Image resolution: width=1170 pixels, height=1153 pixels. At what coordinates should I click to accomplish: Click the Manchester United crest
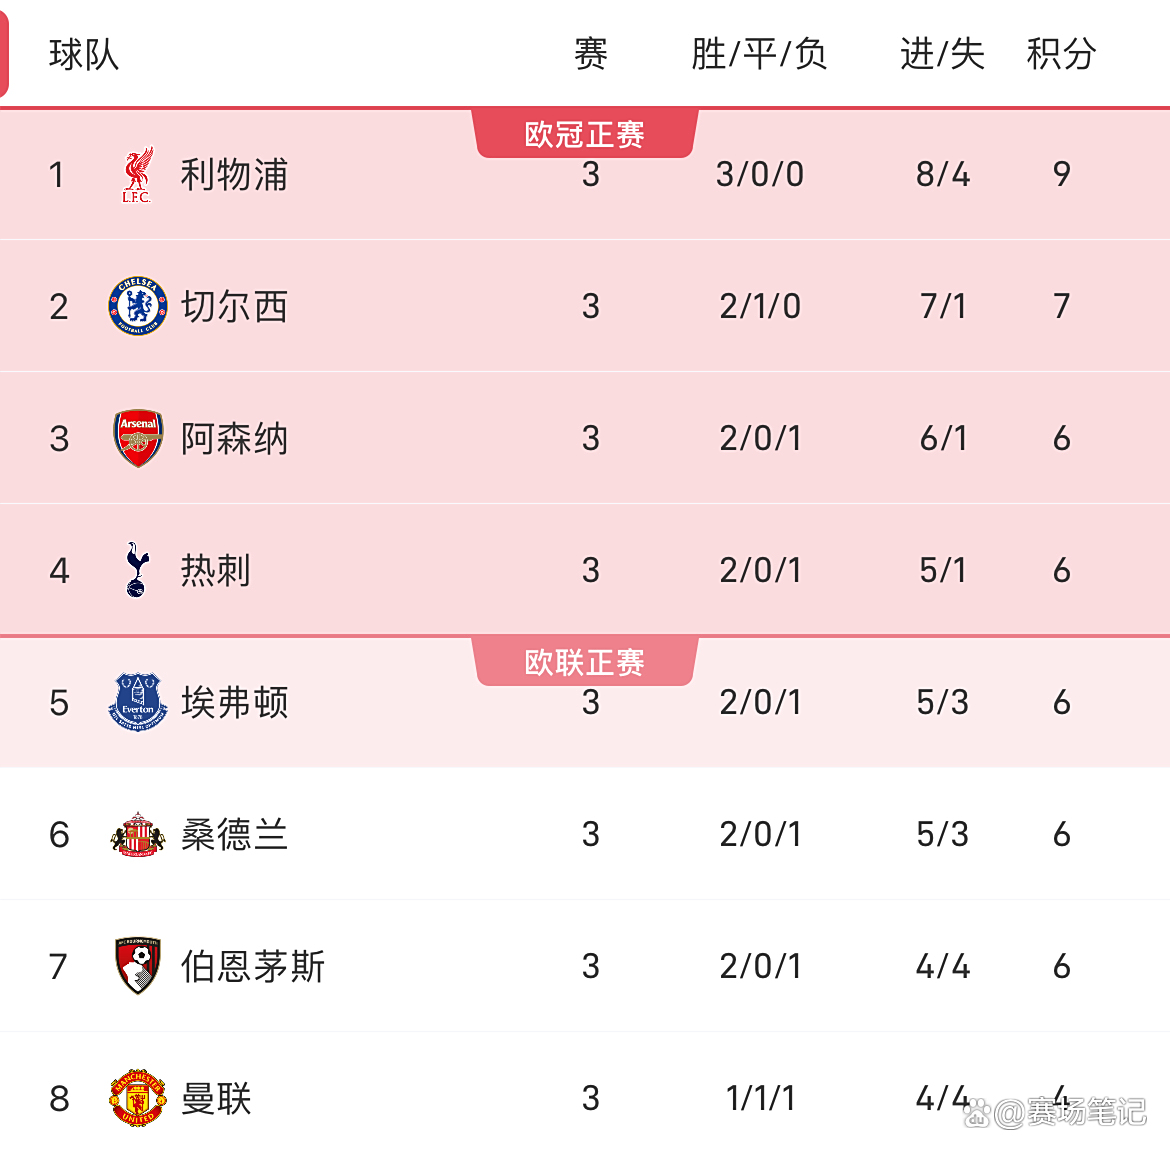(x=137, y=1098)
